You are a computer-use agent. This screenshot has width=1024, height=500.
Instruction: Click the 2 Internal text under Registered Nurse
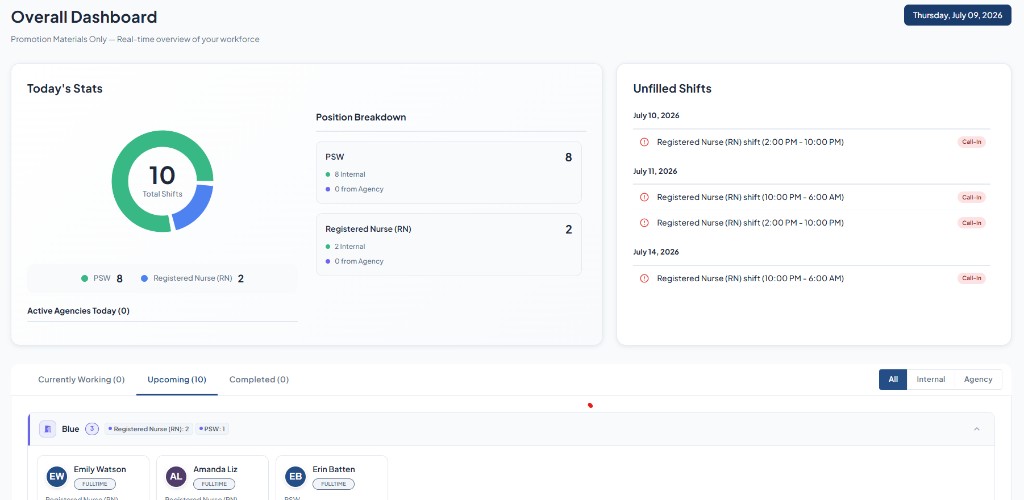point(349,247)
